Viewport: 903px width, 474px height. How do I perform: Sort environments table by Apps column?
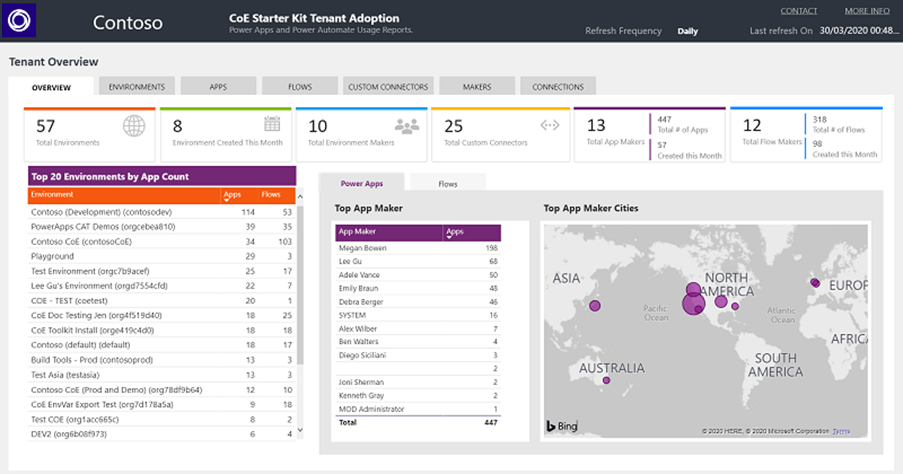(x=232, y=194)
